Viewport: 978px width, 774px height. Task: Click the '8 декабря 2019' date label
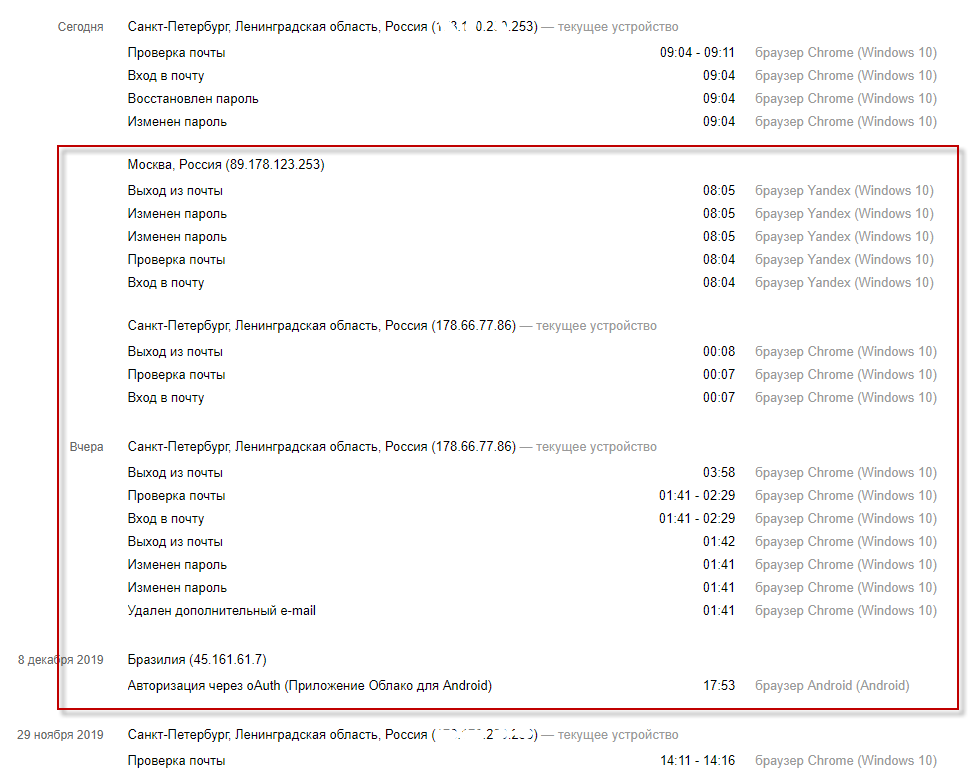(x=61, y=660)
